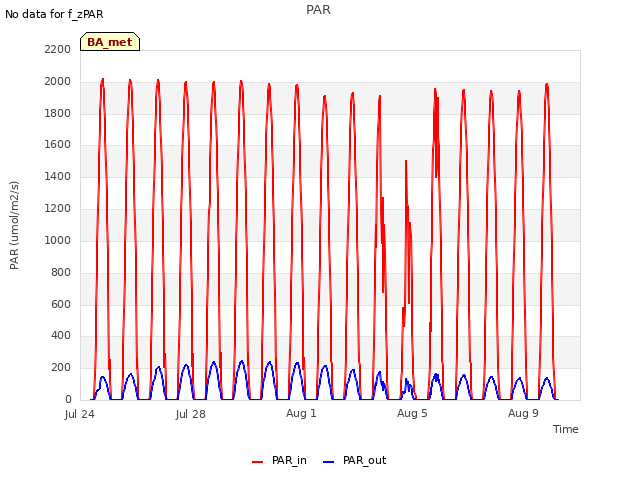Click the last red PAR_in peak after Aug 9
This screenshot has width=640, height=480.
coord(547,84)
